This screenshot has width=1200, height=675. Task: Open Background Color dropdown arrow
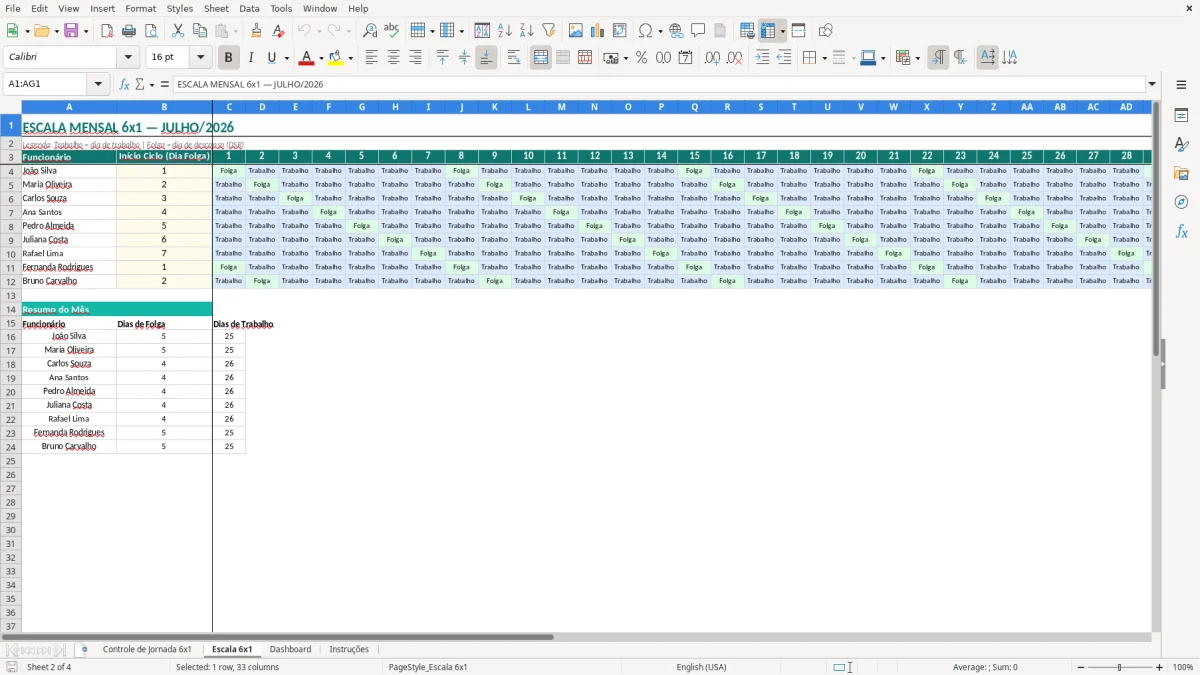coord(350,58)
